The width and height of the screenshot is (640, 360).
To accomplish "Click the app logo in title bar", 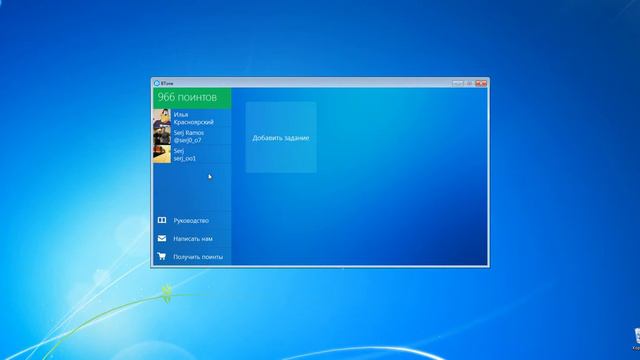I will point(157,83).
